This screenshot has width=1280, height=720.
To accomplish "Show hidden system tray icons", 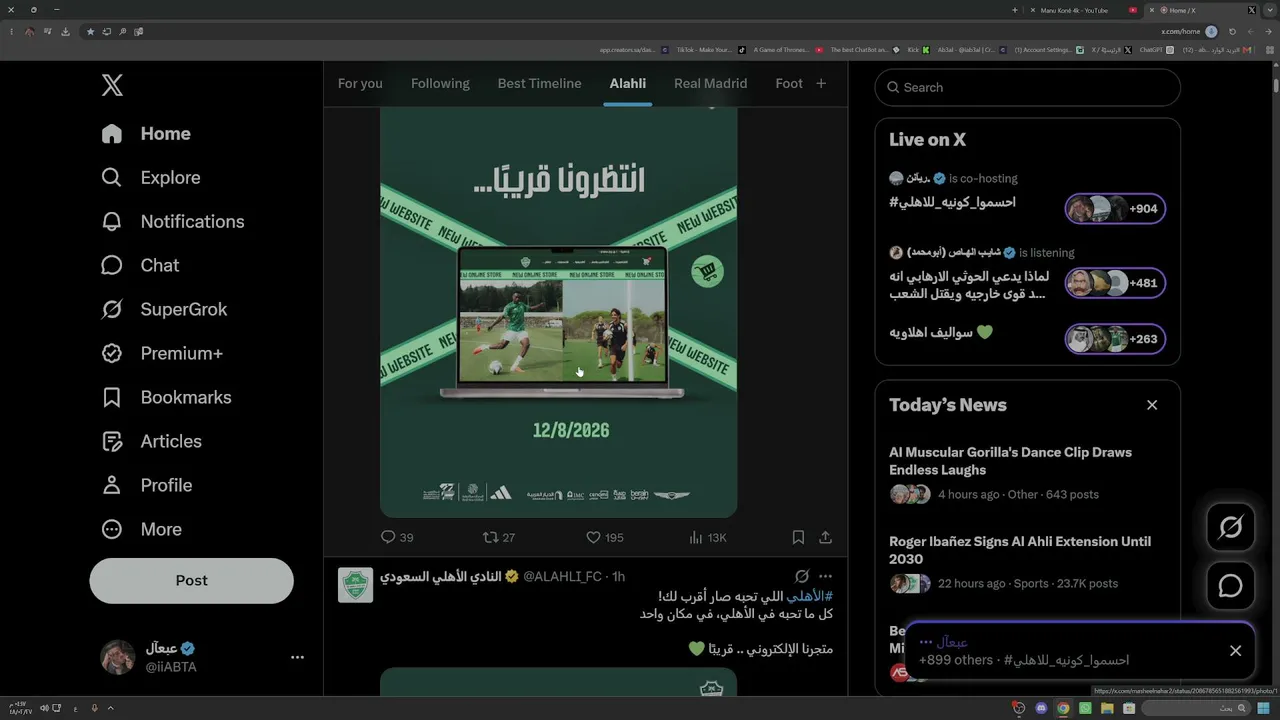I will tap(110, 709).
